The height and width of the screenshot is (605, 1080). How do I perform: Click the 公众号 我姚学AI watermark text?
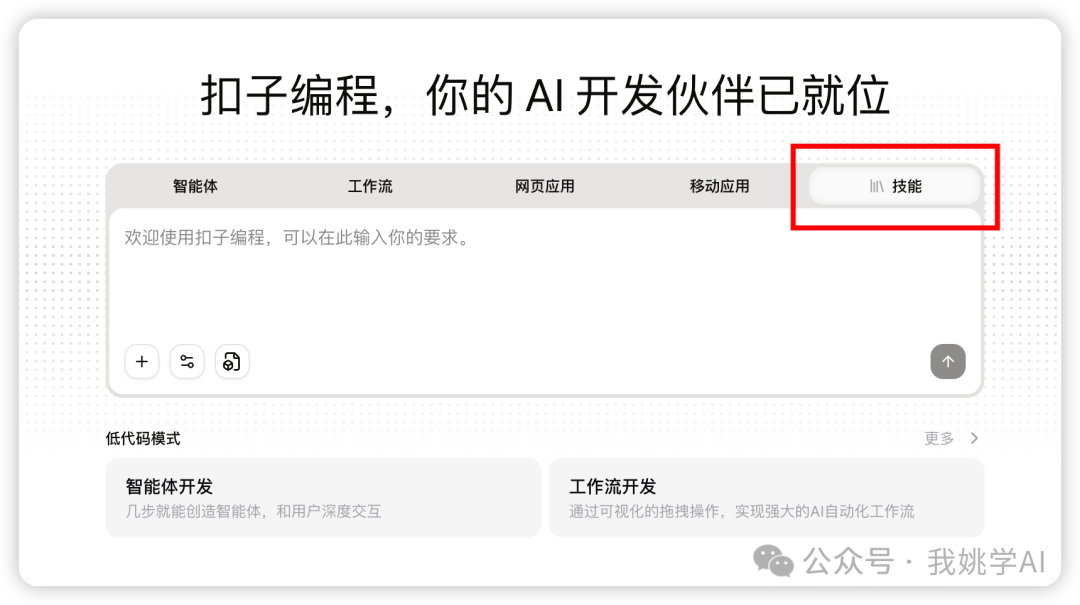pyautogui.click(x=924, y=562)
